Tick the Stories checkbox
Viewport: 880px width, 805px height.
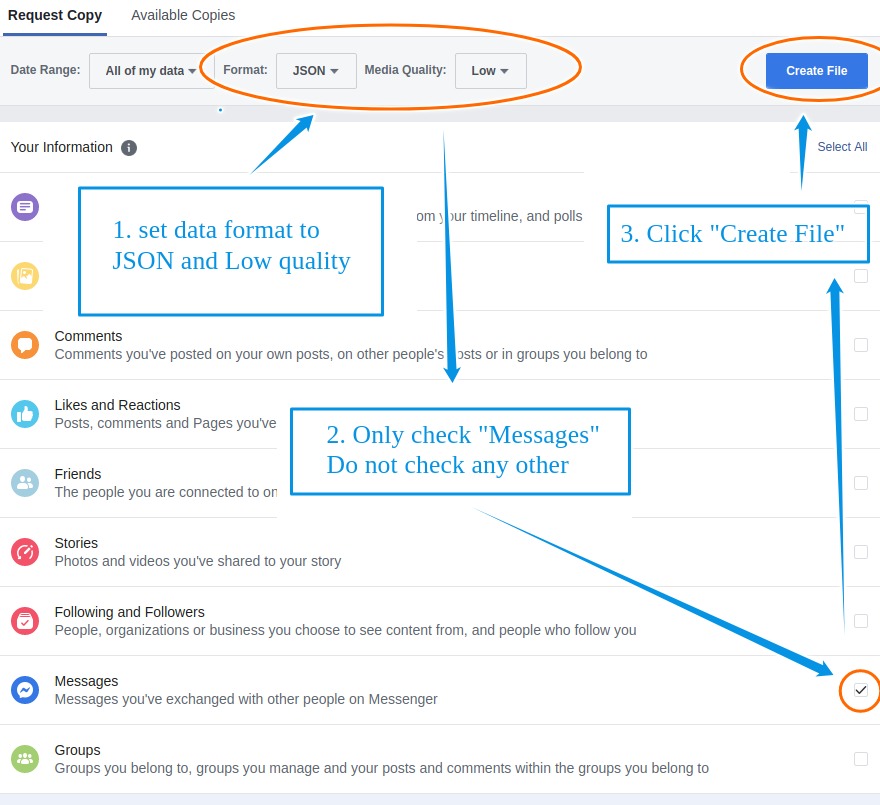860,552
